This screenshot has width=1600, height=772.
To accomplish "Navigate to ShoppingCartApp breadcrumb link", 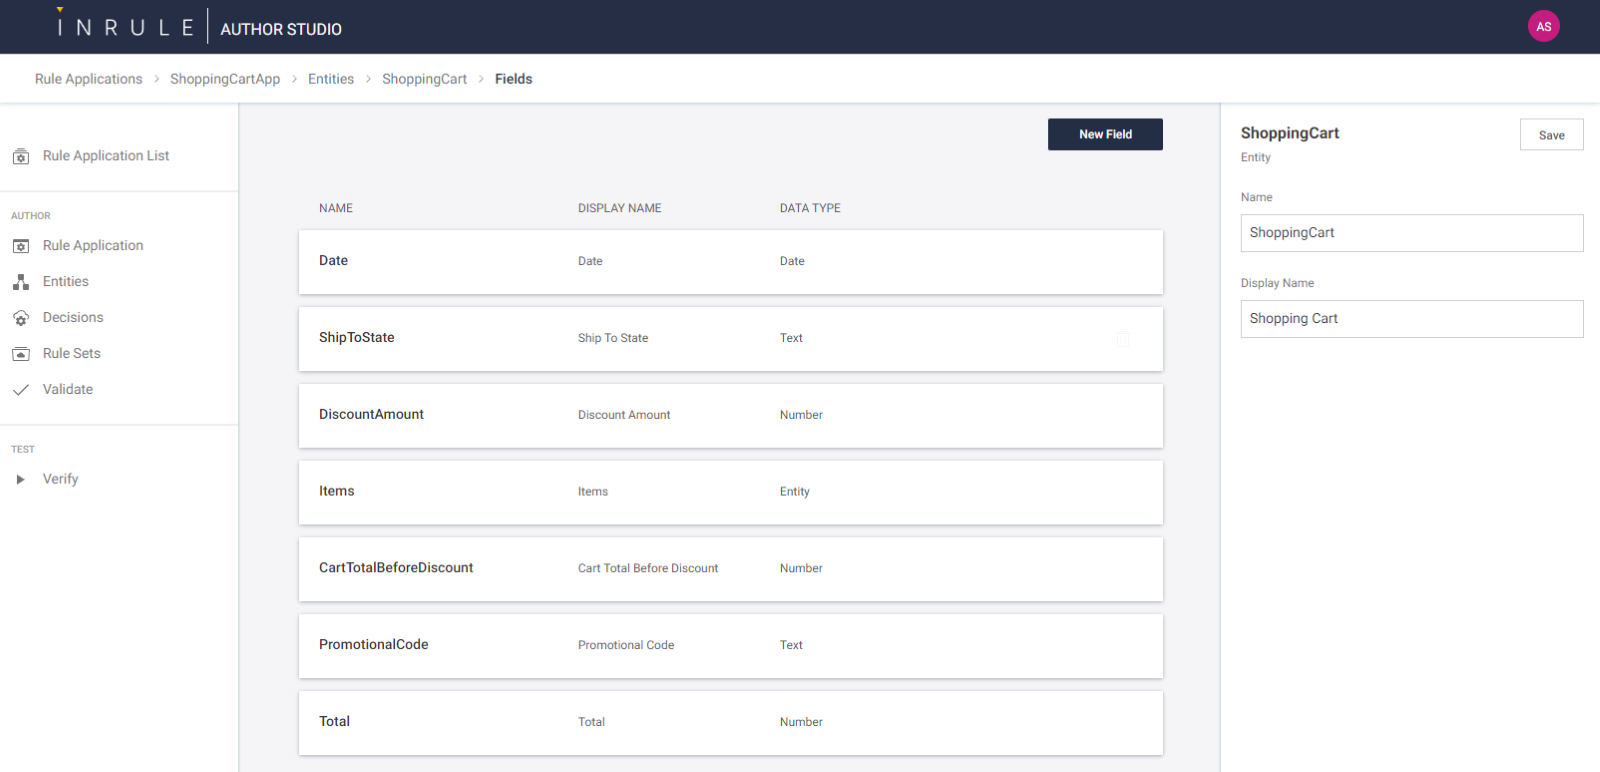I will [225, 79].
